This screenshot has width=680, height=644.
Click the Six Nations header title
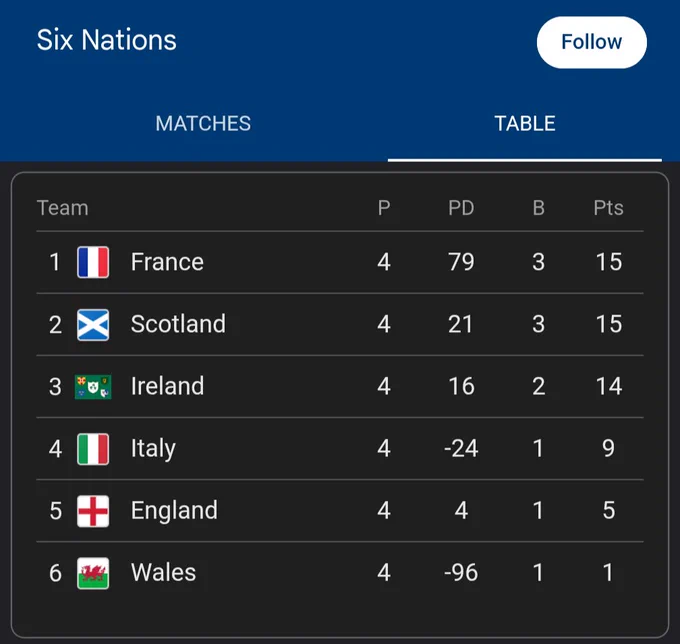(x=107, y=40)
